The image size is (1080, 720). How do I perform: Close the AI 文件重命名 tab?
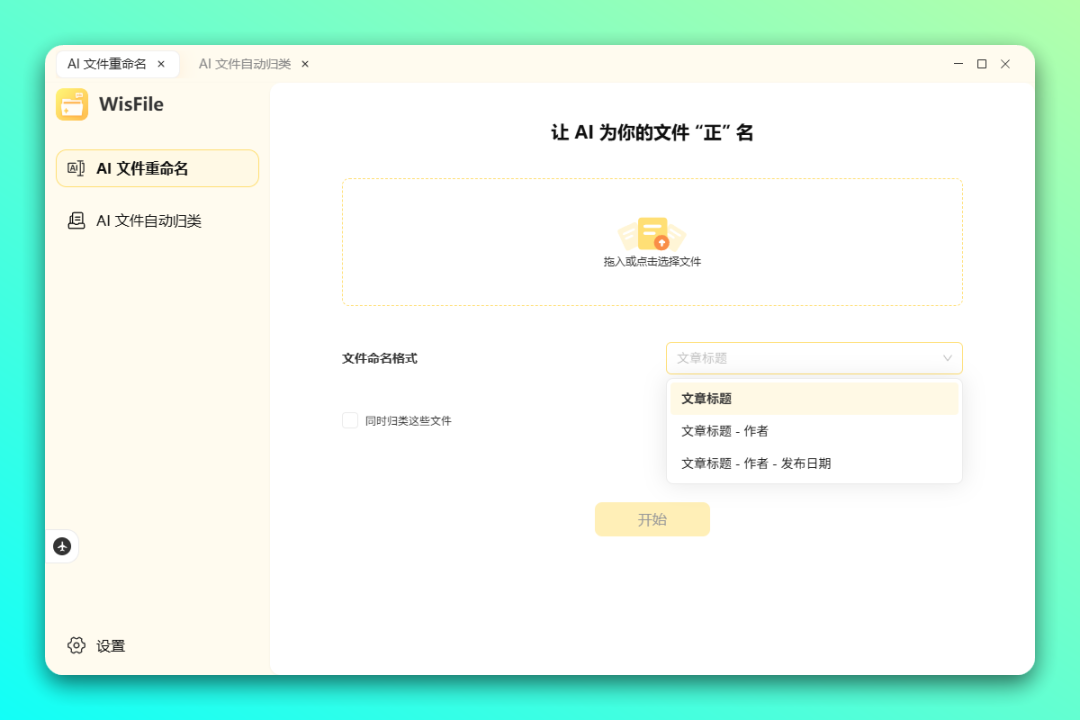click(161, 64)
